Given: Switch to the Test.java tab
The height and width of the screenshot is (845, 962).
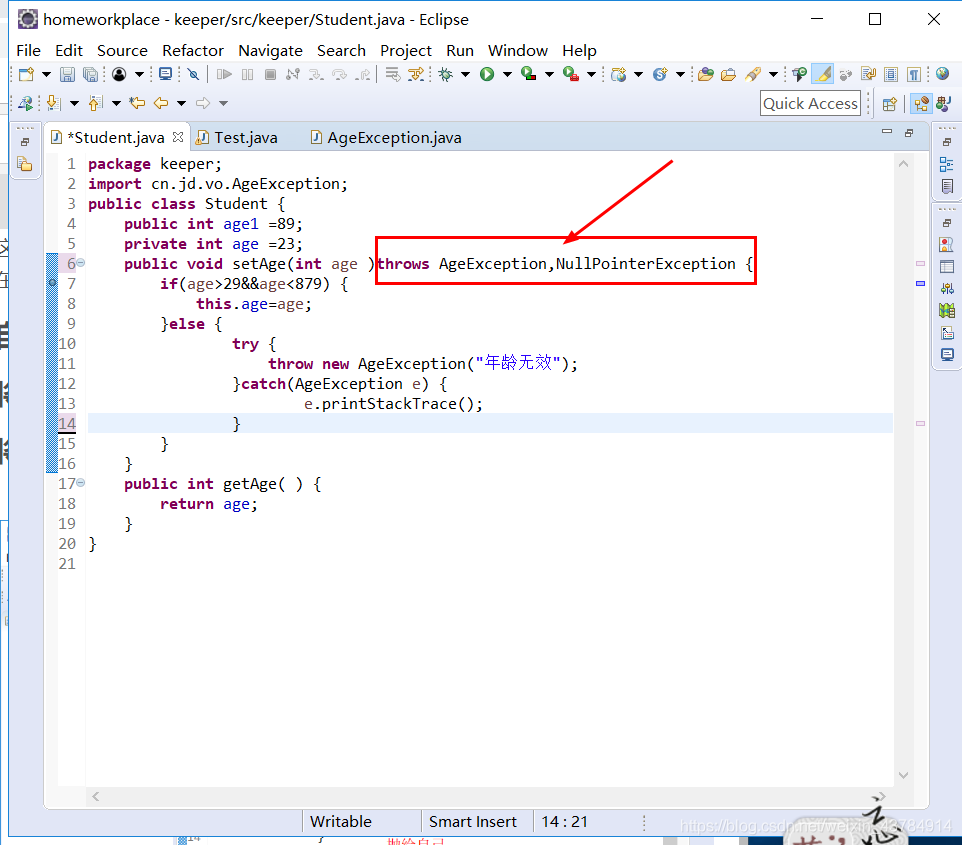Looking at the screenshot, I should (245, 138).
